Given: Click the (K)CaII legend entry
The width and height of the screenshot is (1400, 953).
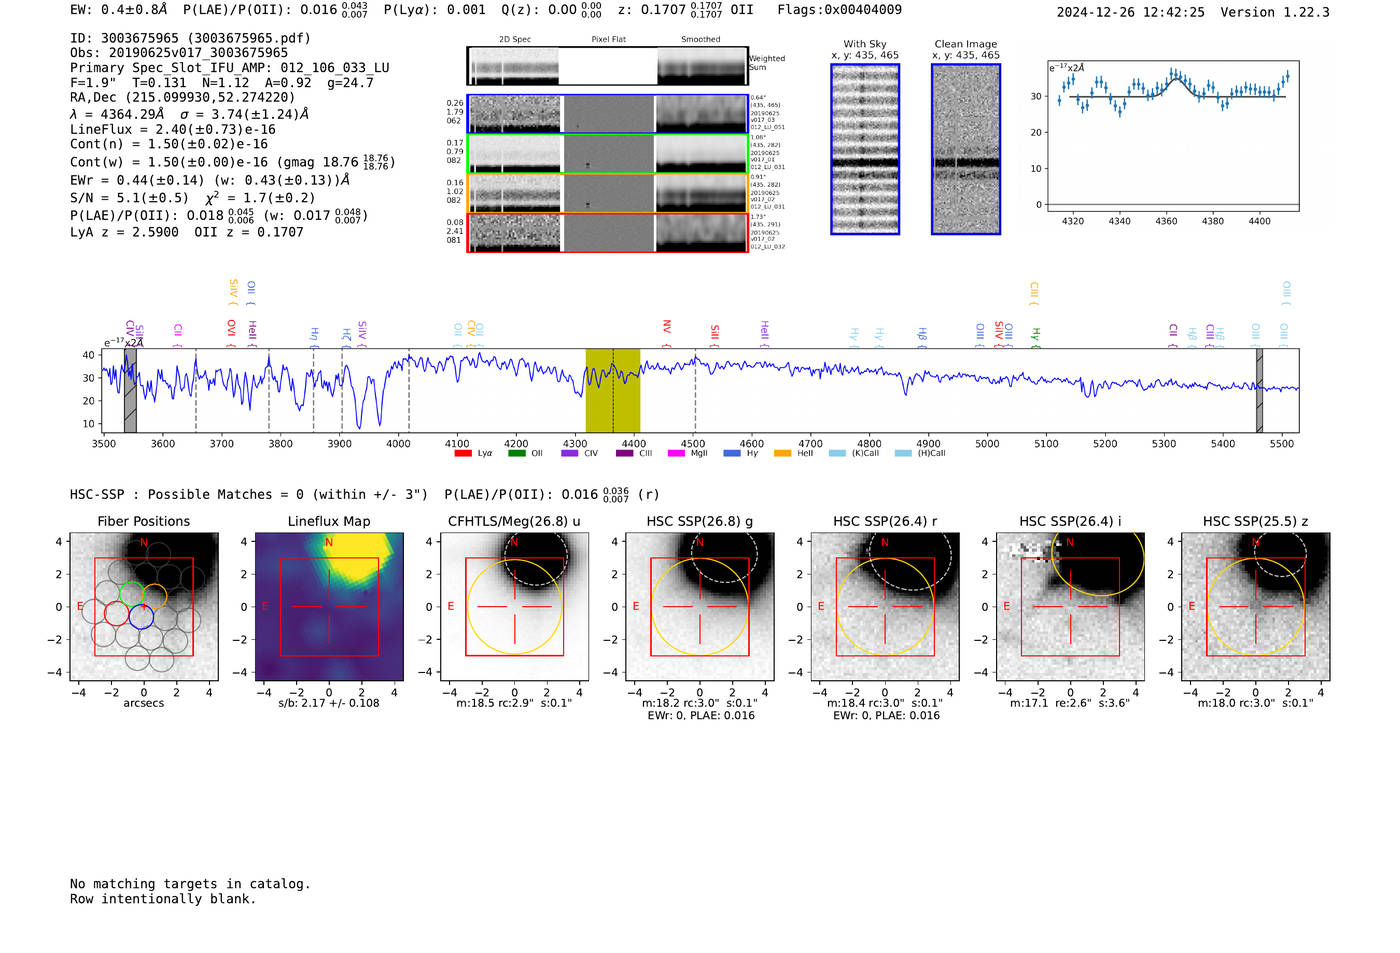Looking at the screenshot, I should point(854,453).
